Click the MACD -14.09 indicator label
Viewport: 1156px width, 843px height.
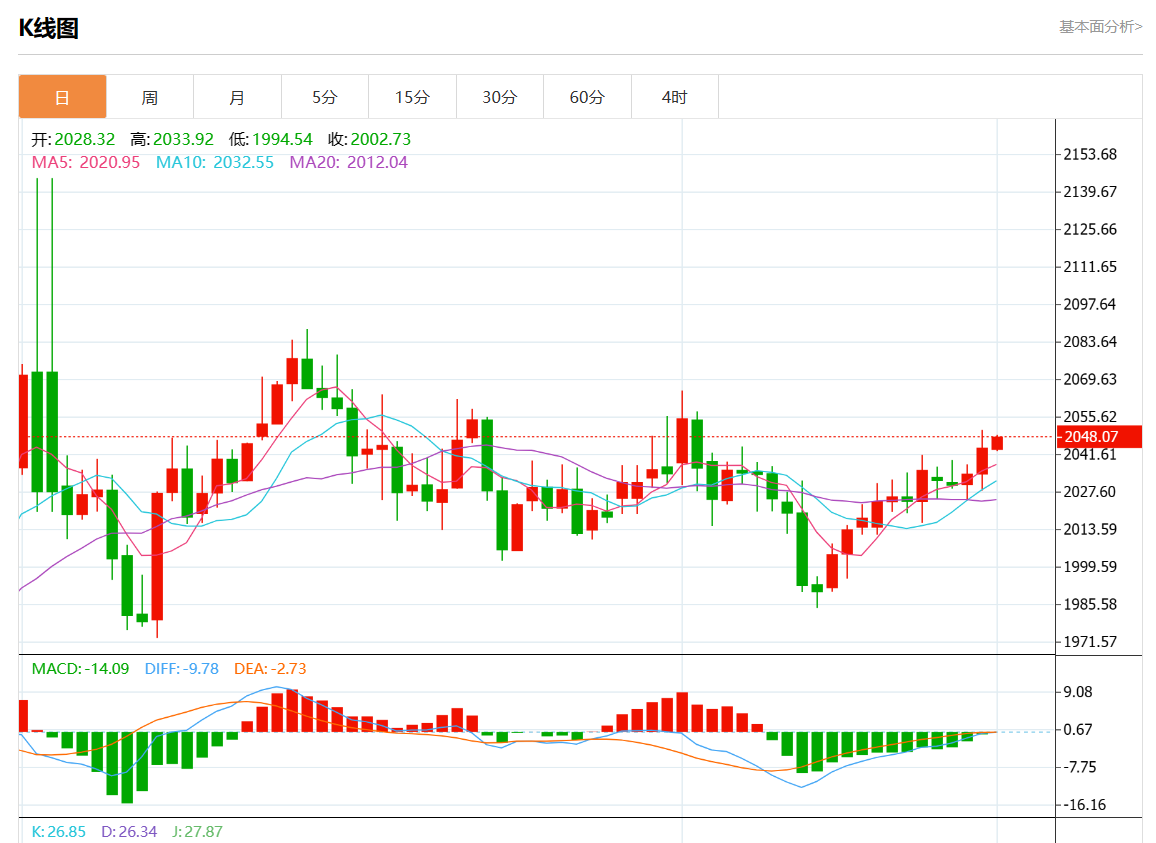80,668
